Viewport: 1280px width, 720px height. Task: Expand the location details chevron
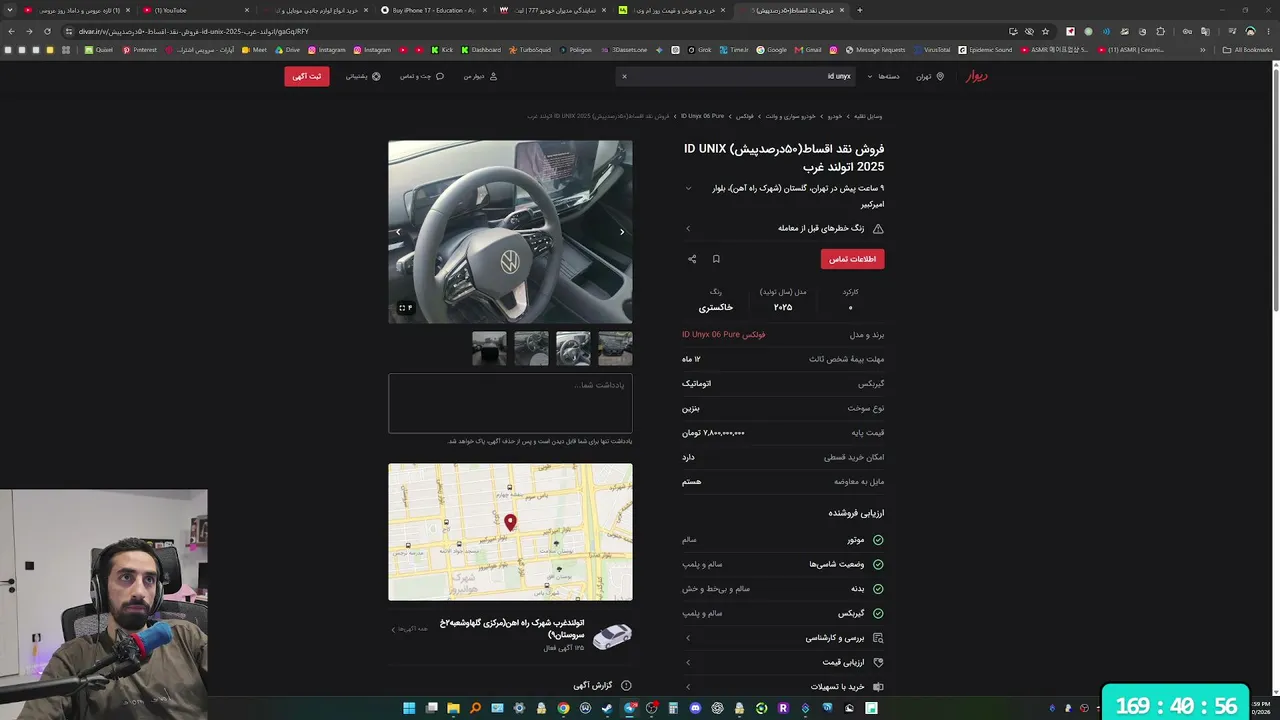click(688, 188)
